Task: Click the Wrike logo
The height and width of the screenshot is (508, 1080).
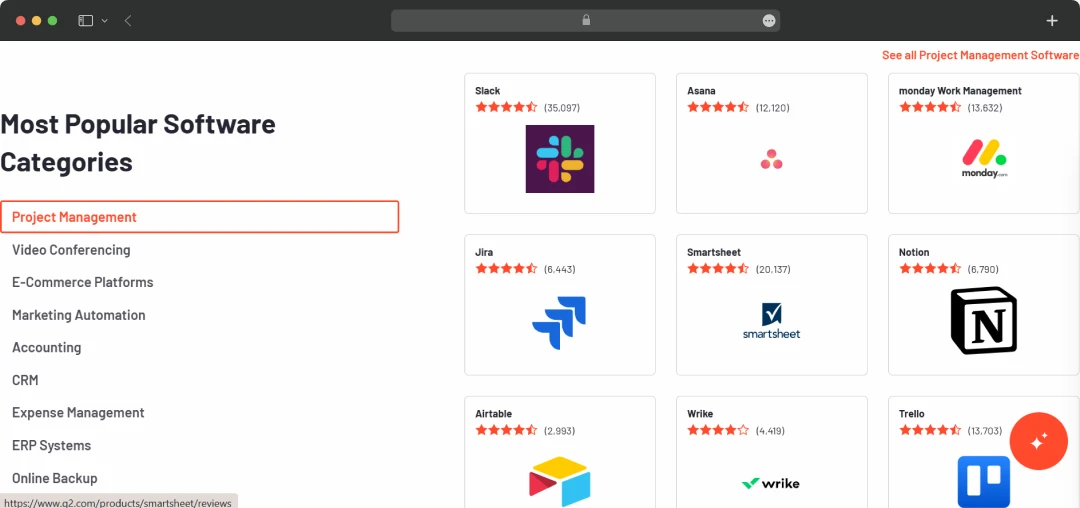Action: tap(771, 483)
